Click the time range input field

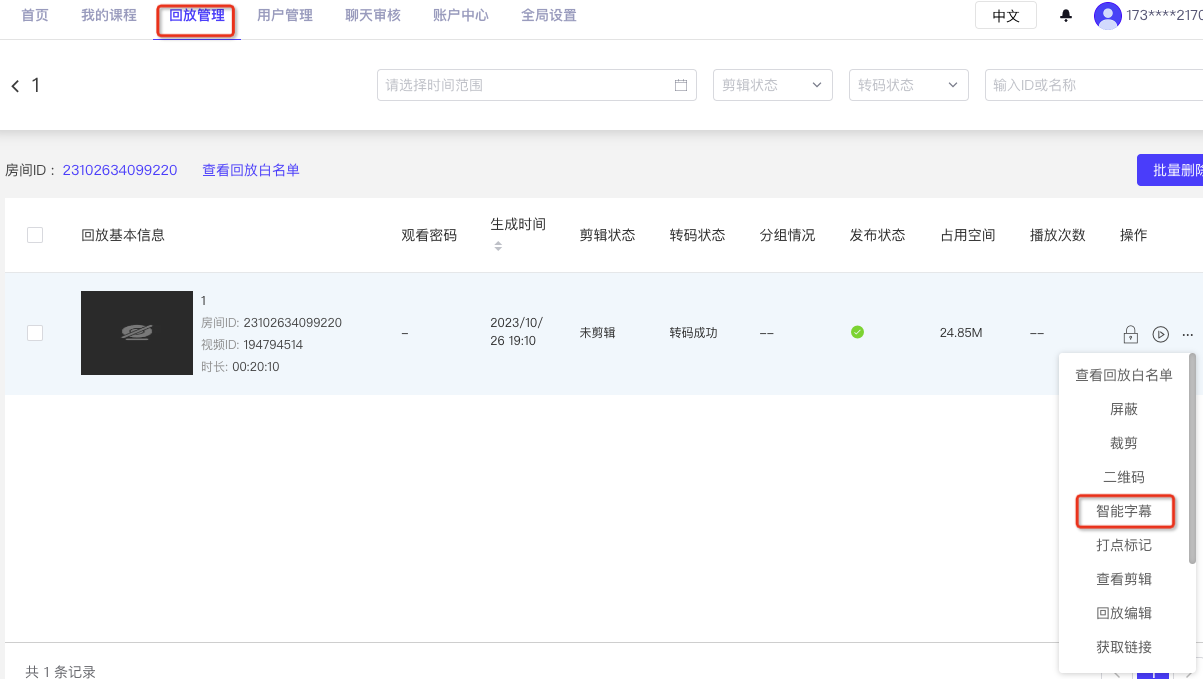[537, 85]
